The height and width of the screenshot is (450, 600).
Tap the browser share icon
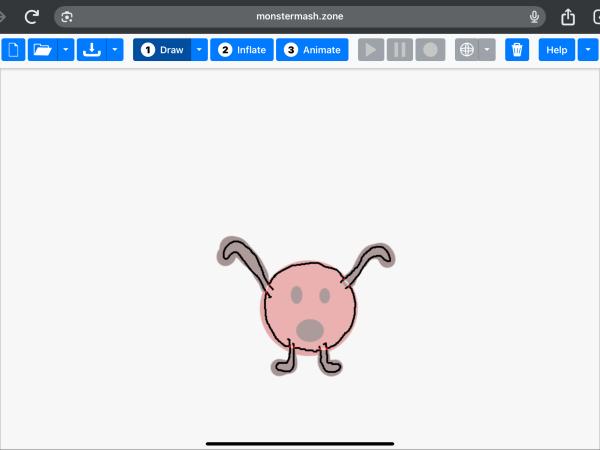pos(568,16)
